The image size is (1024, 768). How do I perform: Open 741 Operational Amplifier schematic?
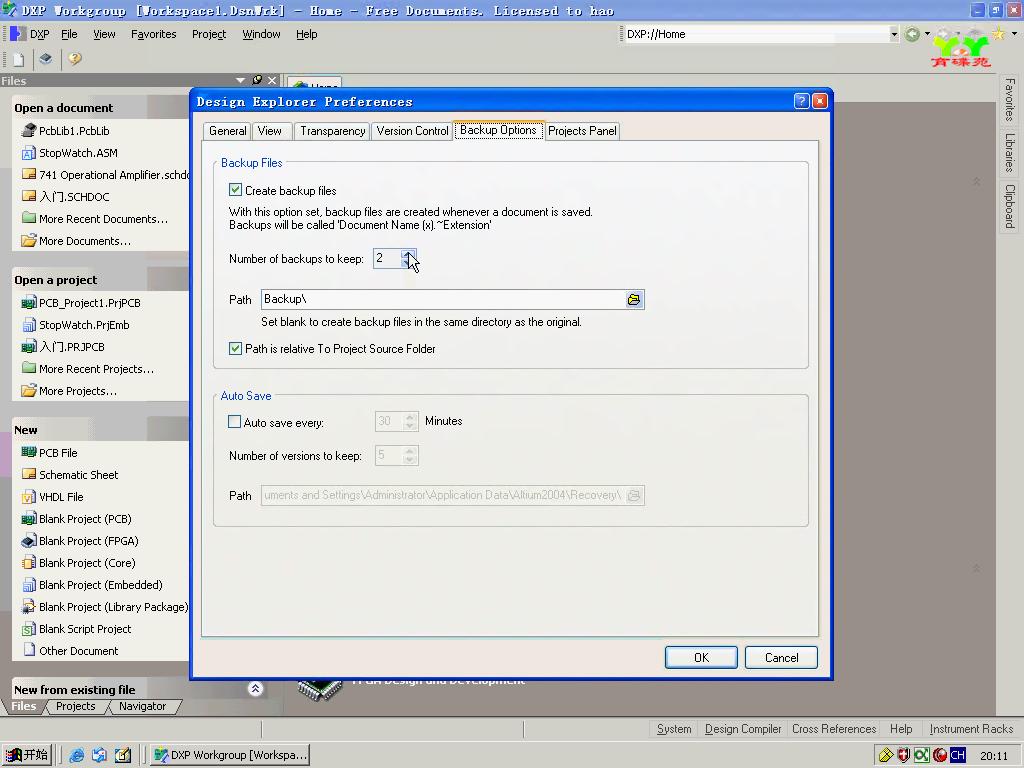pyautogui.click(x=105, y=174)
